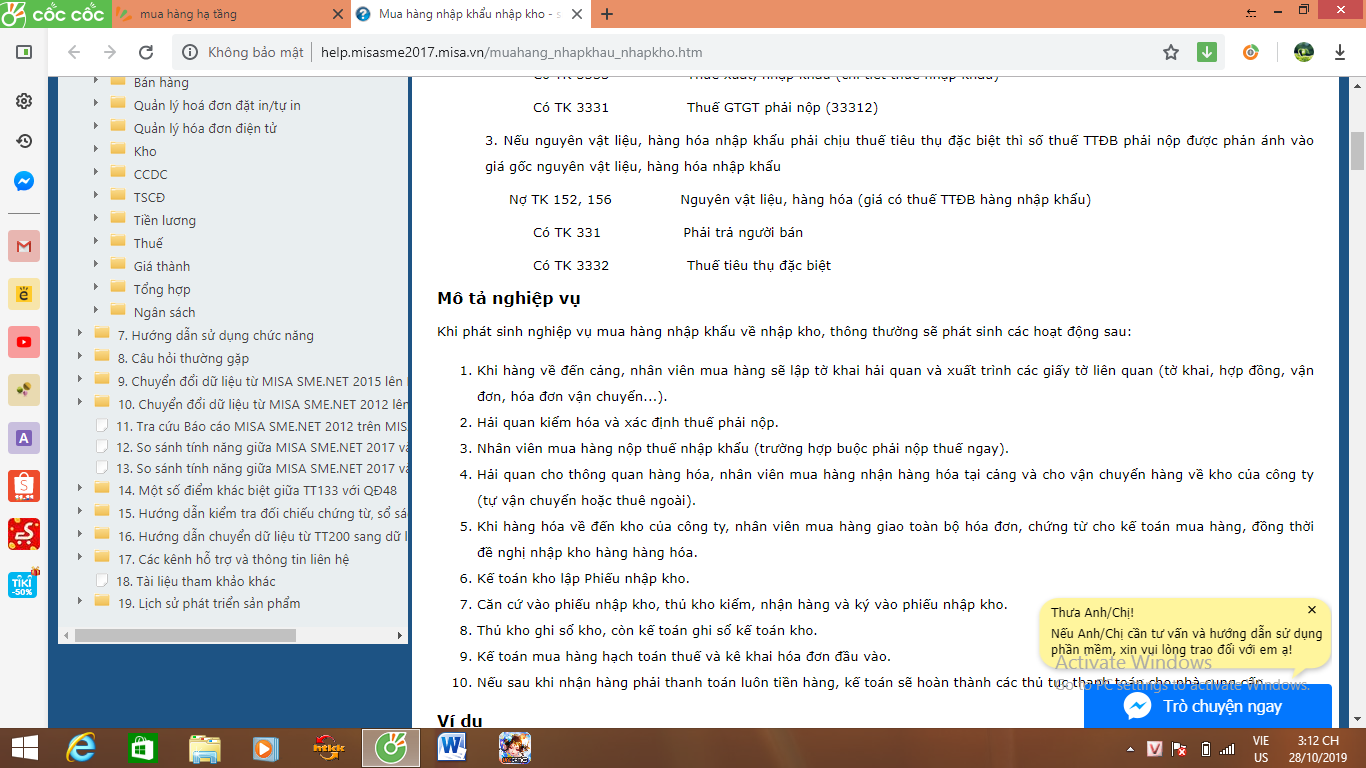The height and width of the screenshot is (768, 1366).
Task: Open Microsoft Word from taskbar
Action: pos(452,748)
